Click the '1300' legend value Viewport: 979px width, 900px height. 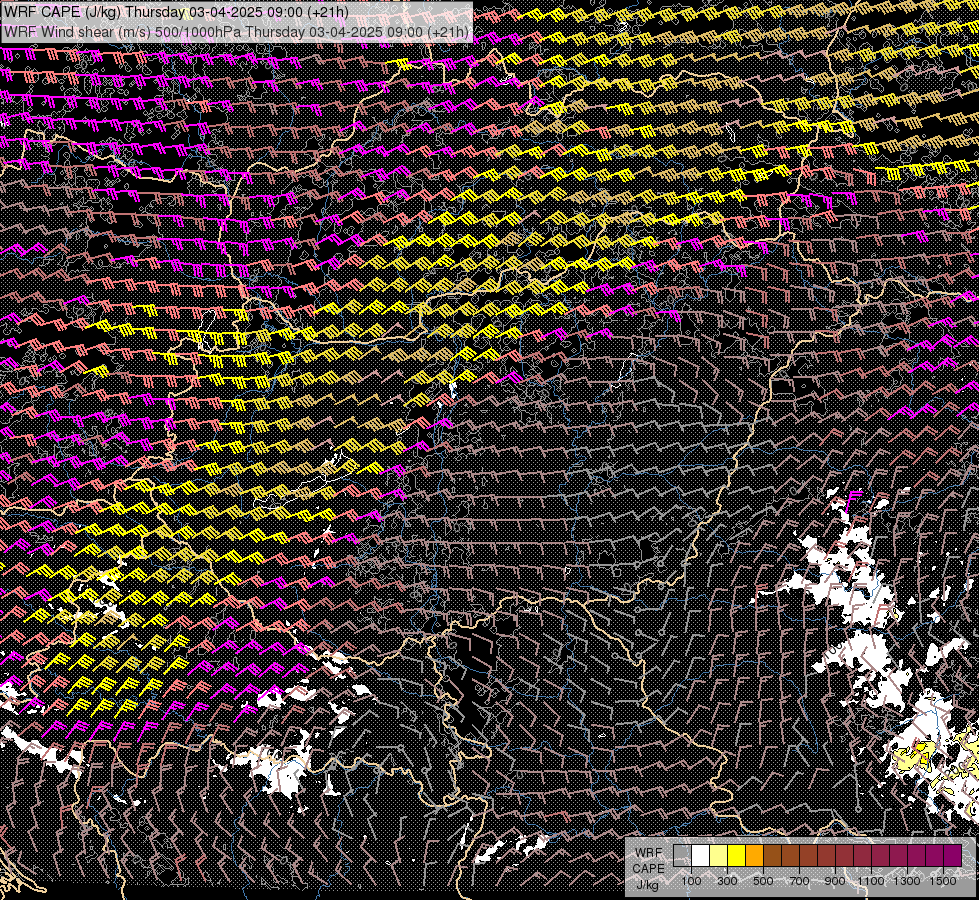(907, 881)
